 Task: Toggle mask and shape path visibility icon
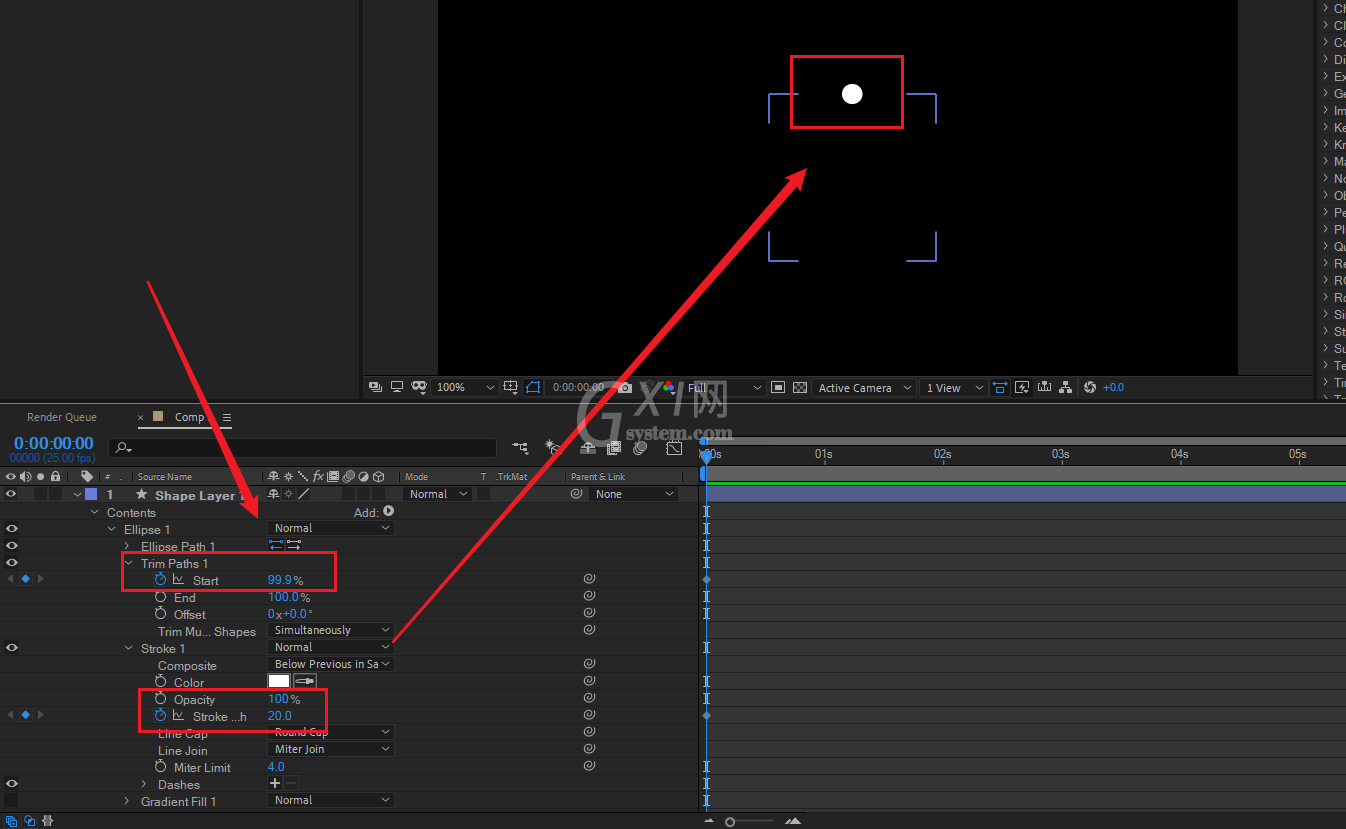[533, 387]
